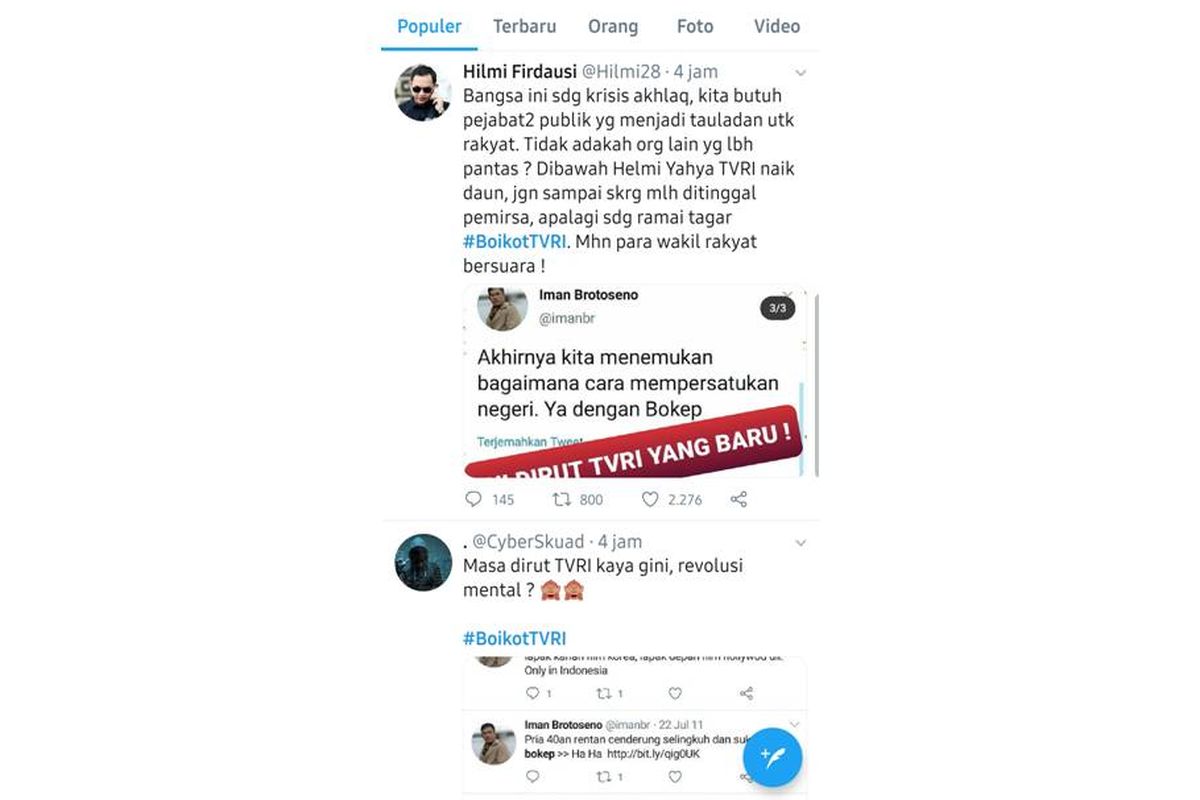Screen dimensions: 1200x800
Task: Tap the floating compose tweet button
Action: 772,757
